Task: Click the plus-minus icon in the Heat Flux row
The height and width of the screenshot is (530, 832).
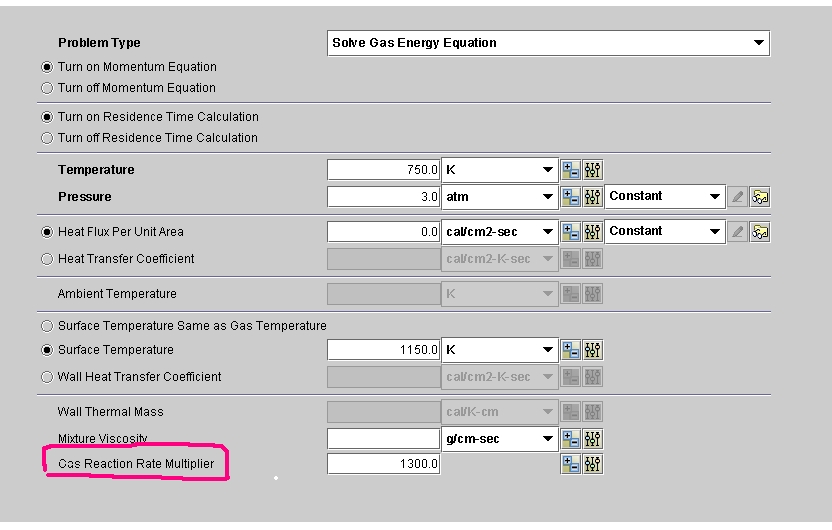Action: (572, 232)
